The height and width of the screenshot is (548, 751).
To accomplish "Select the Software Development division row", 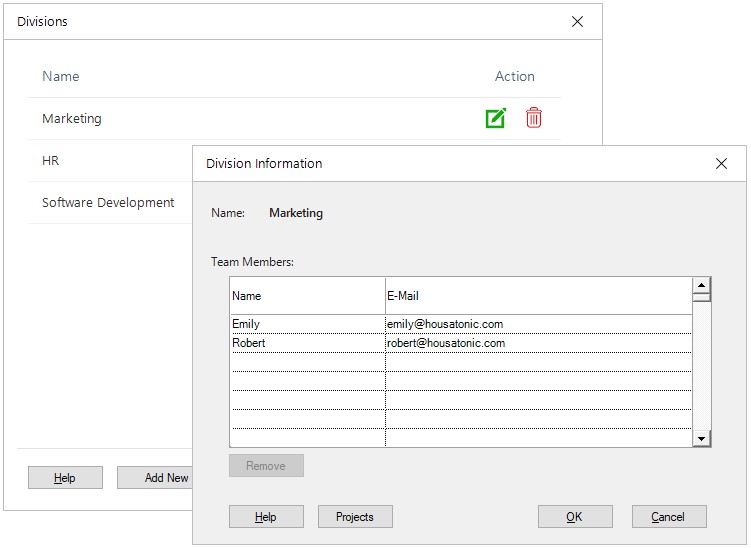I will click(x=110, y=203).
